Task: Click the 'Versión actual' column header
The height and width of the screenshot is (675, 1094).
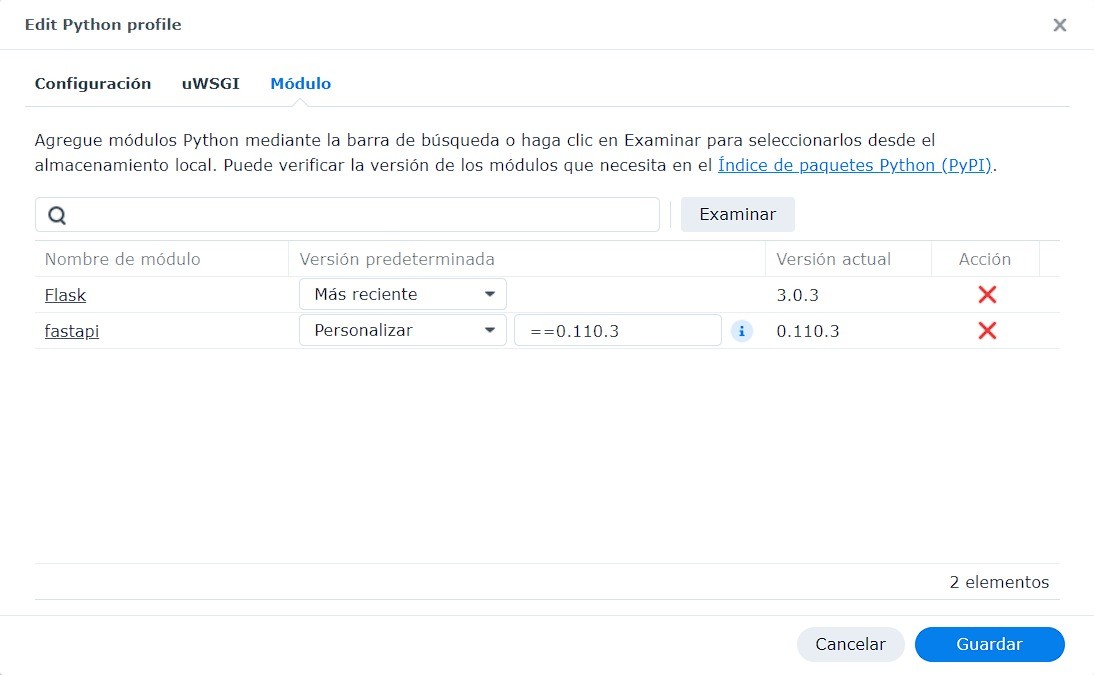Action: (833, 259)
